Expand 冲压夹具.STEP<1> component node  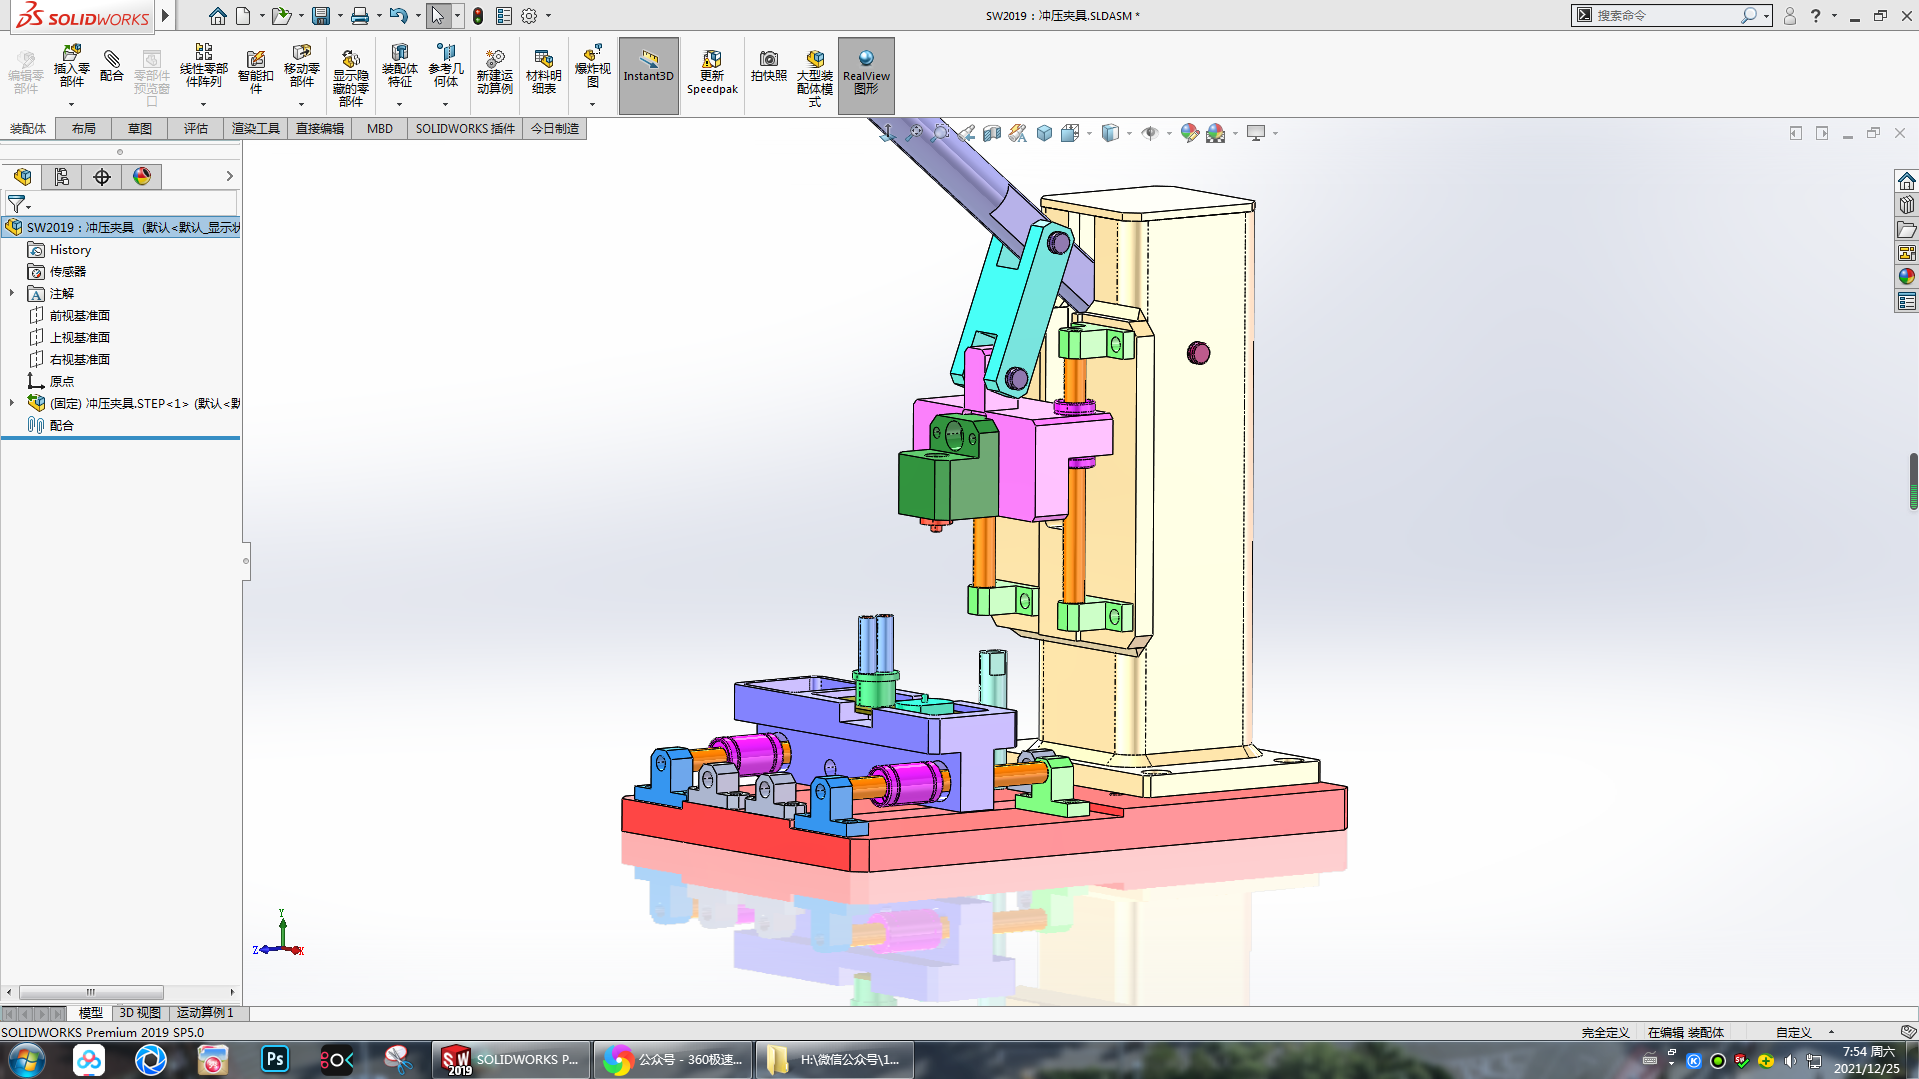click(x=12, y=403)
